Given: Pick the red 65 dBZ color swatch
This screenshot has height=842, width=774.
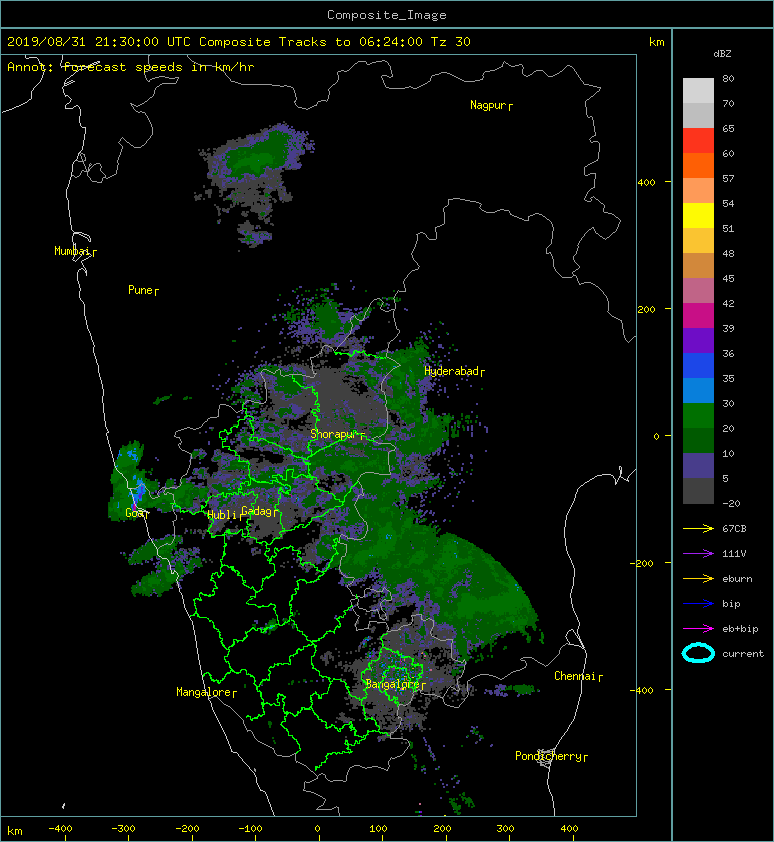Looking at the screenshot, I should pyautogui.click(x=698, y=141).
